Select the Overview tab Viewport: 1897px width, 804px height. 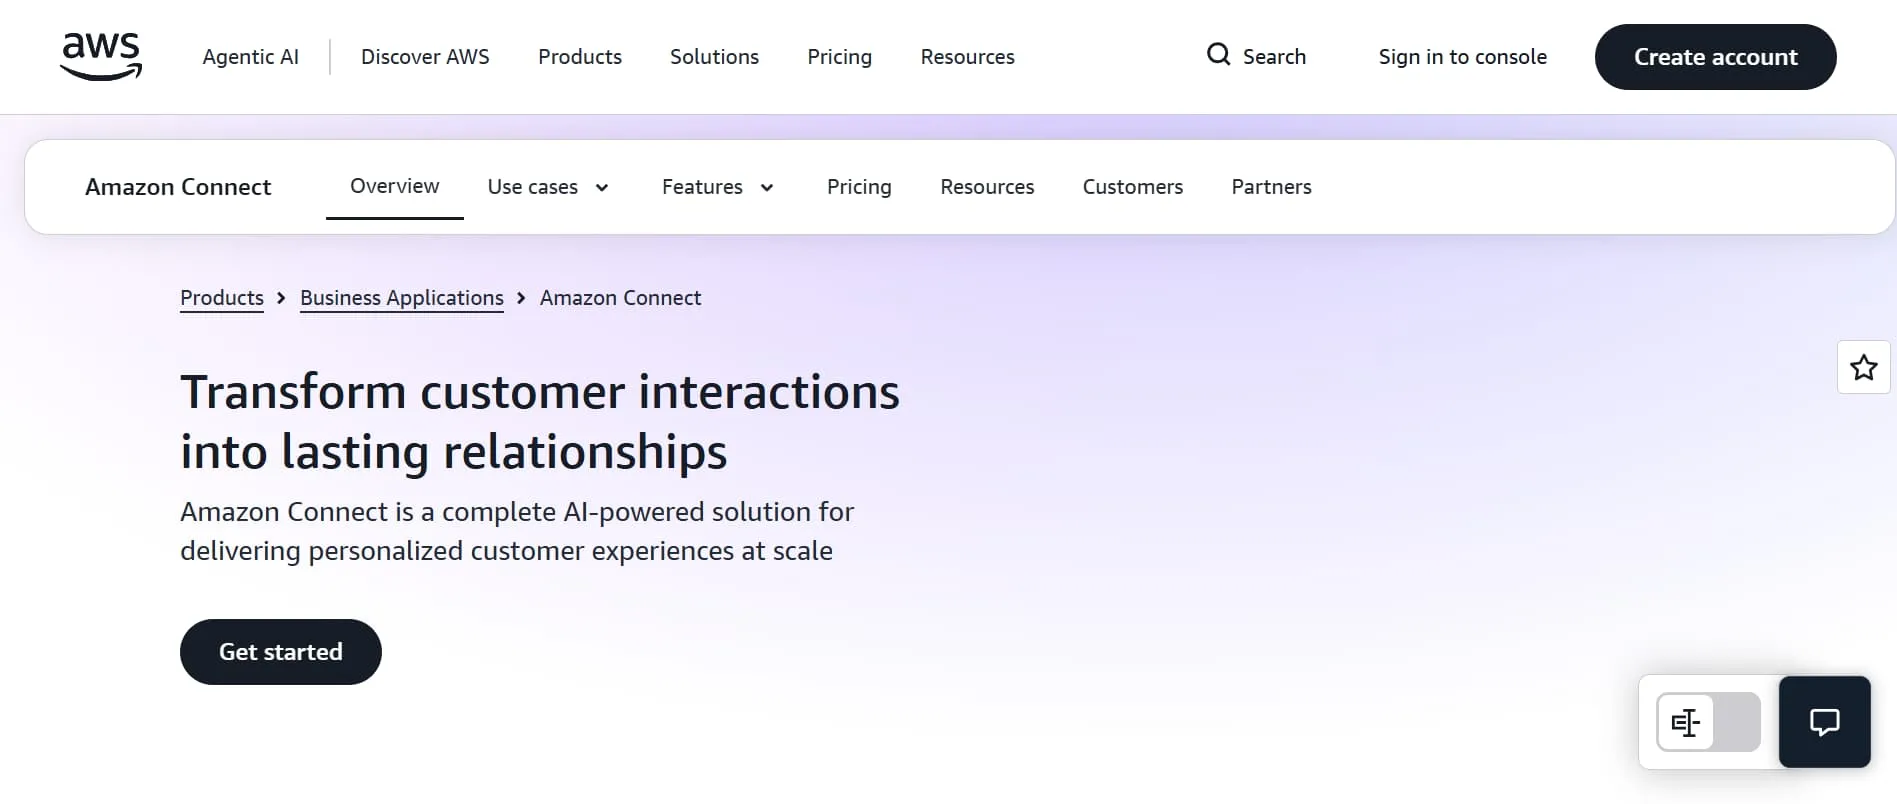tap(395, 187)
